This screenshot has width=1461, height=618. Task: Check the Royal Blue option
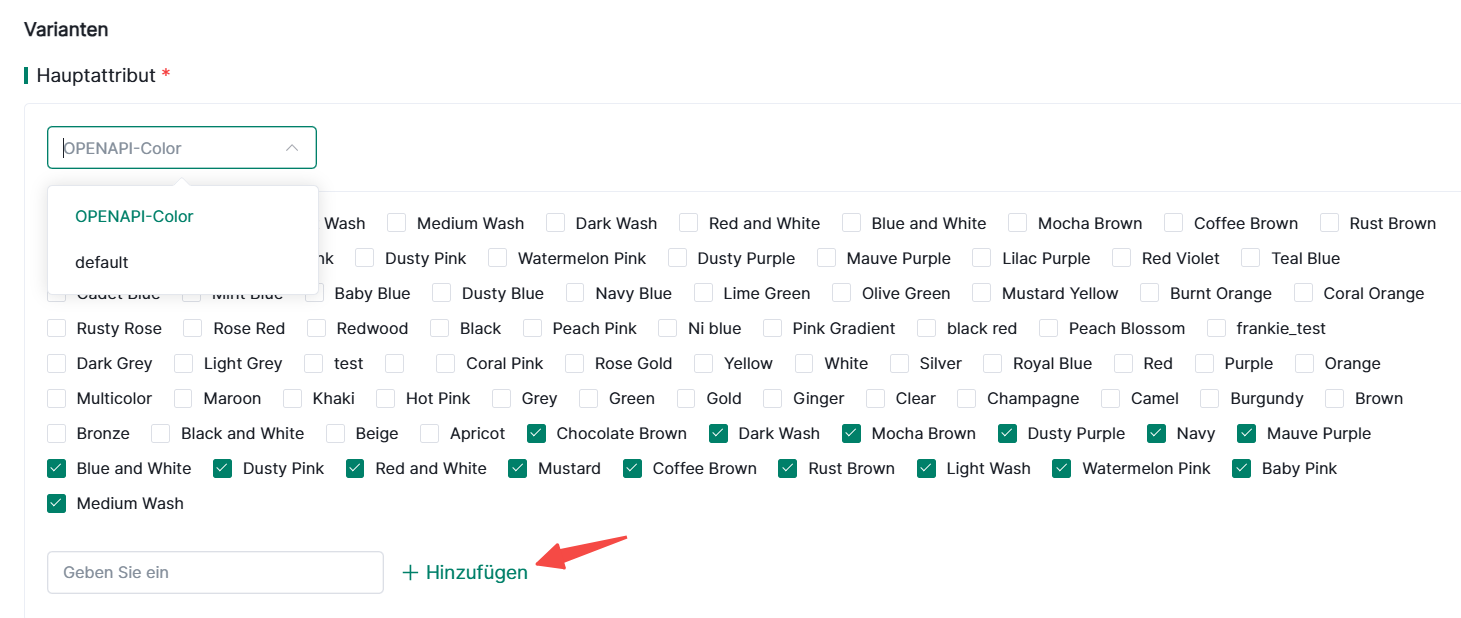tap(993, 364)
